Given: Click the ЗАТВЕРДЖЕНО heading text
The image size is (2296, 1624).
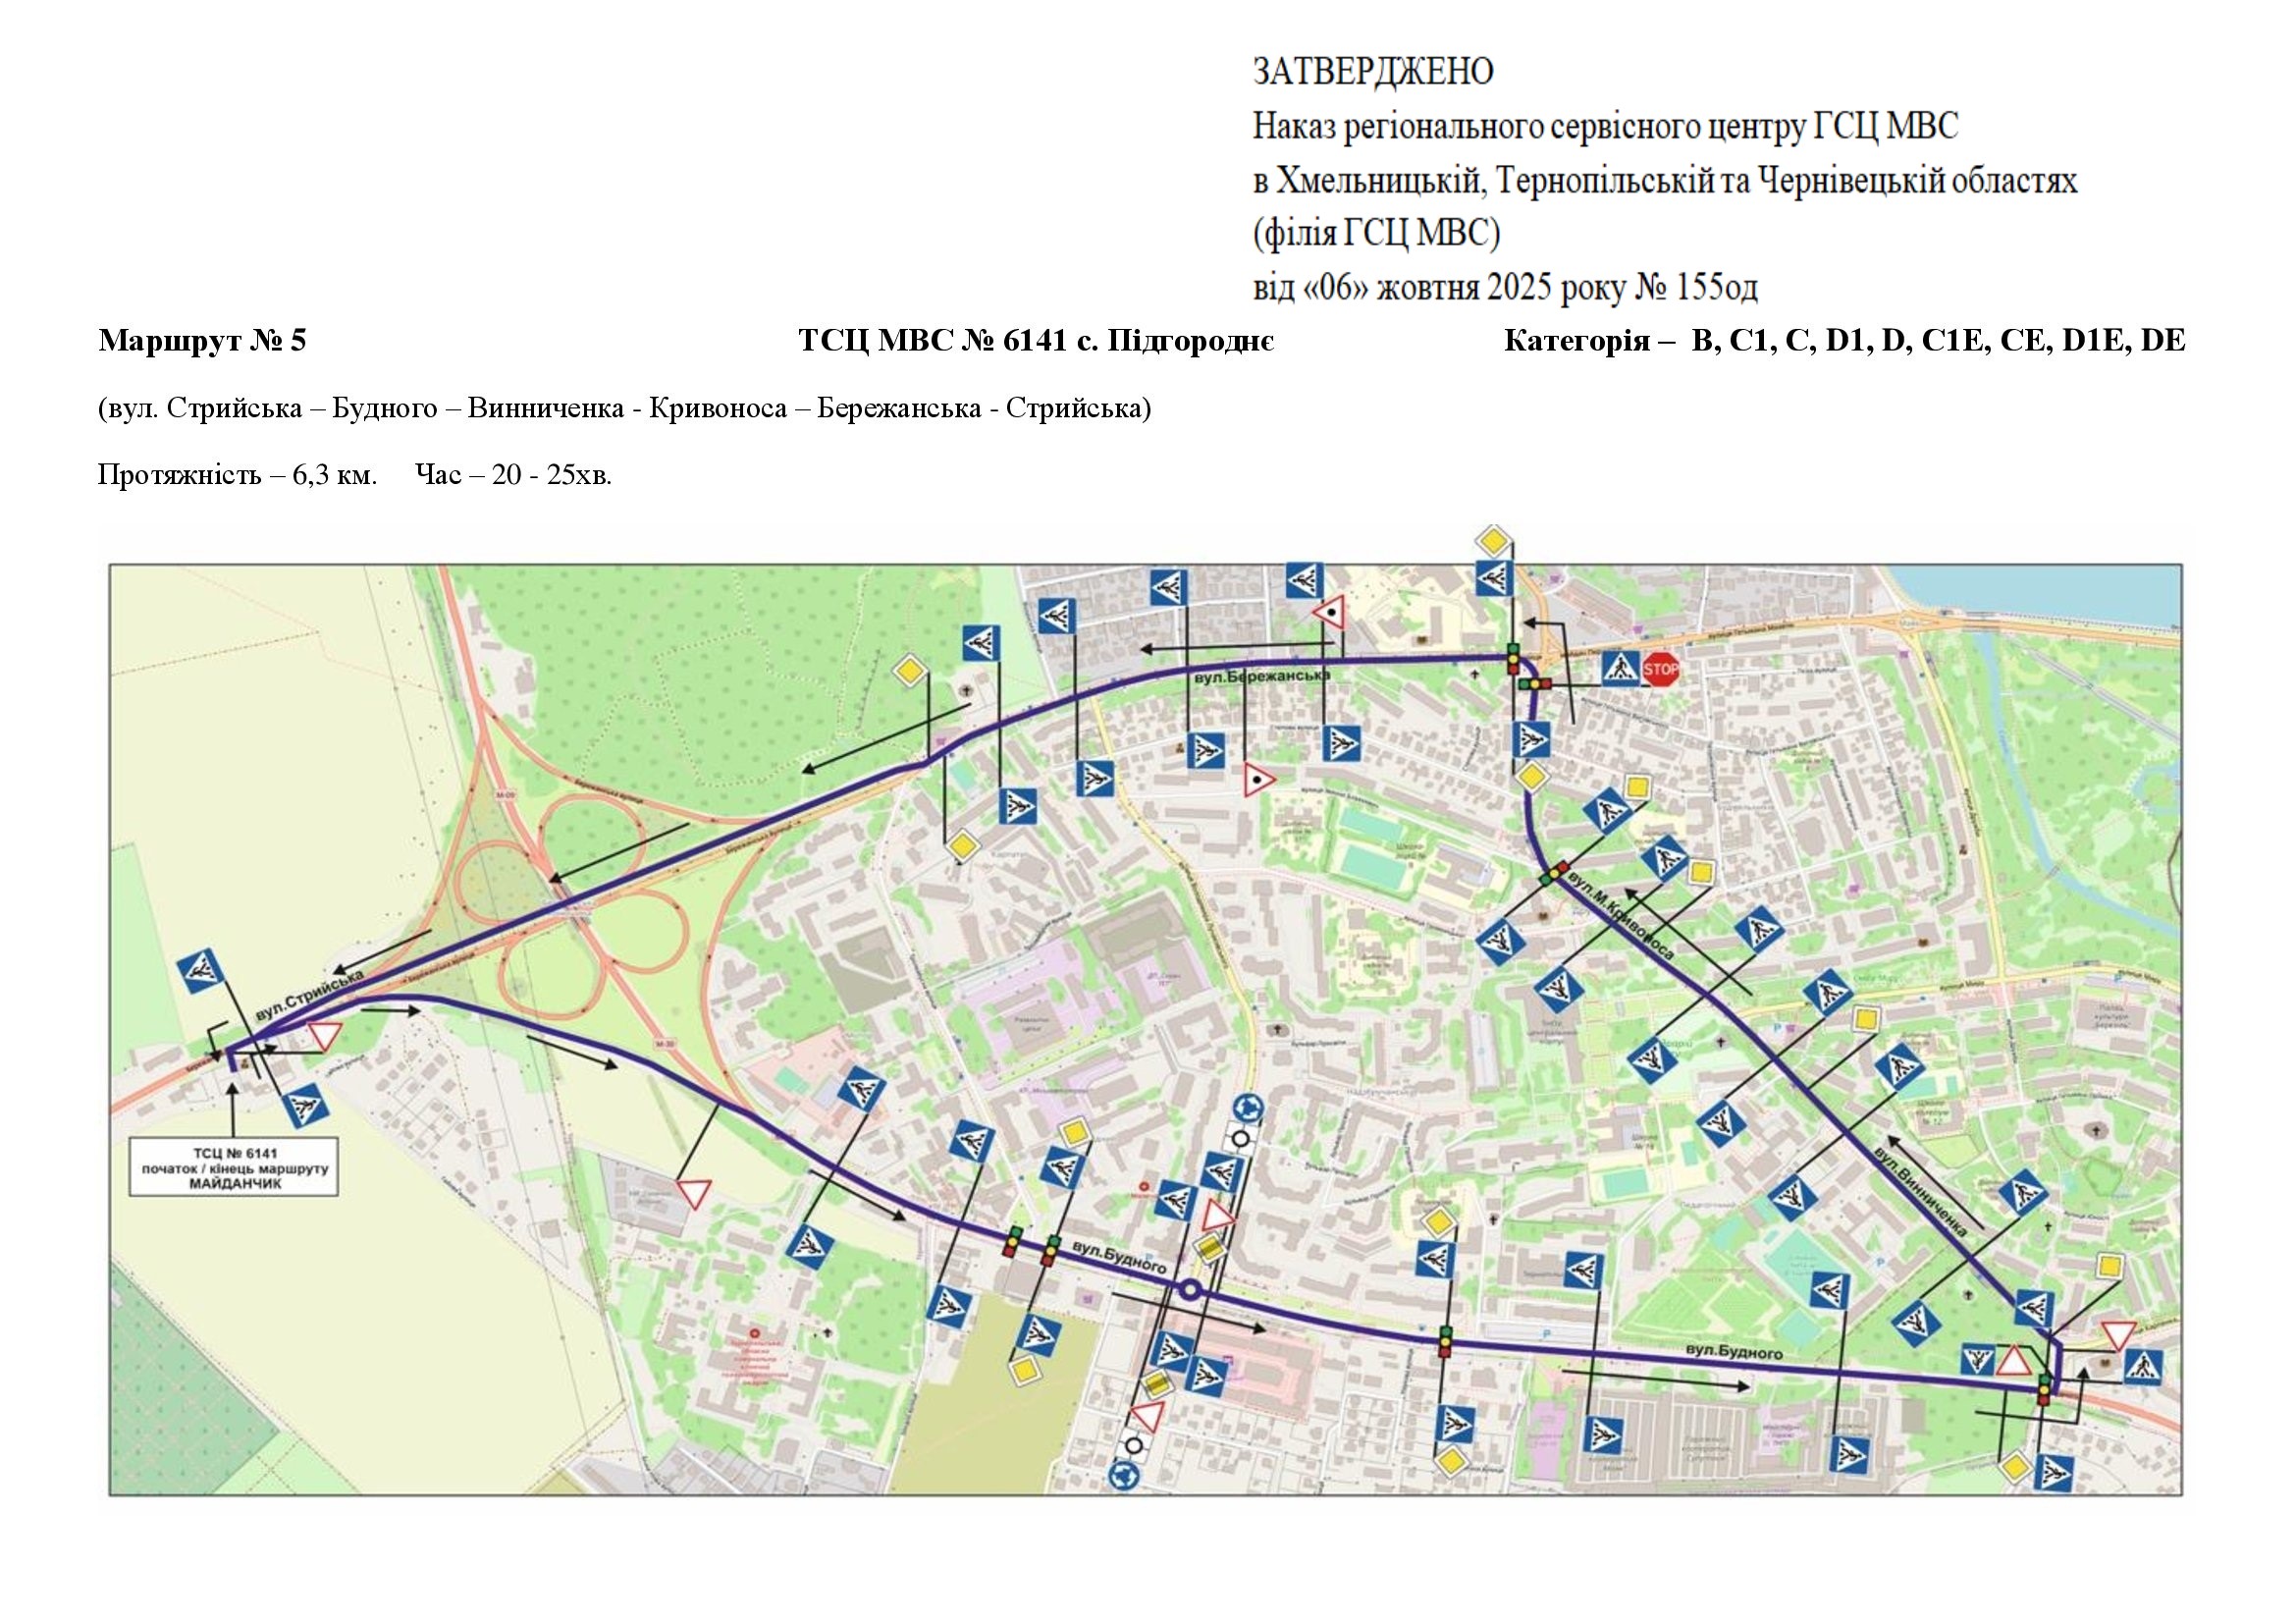Looking at the screenshot, I should 1373,71.
